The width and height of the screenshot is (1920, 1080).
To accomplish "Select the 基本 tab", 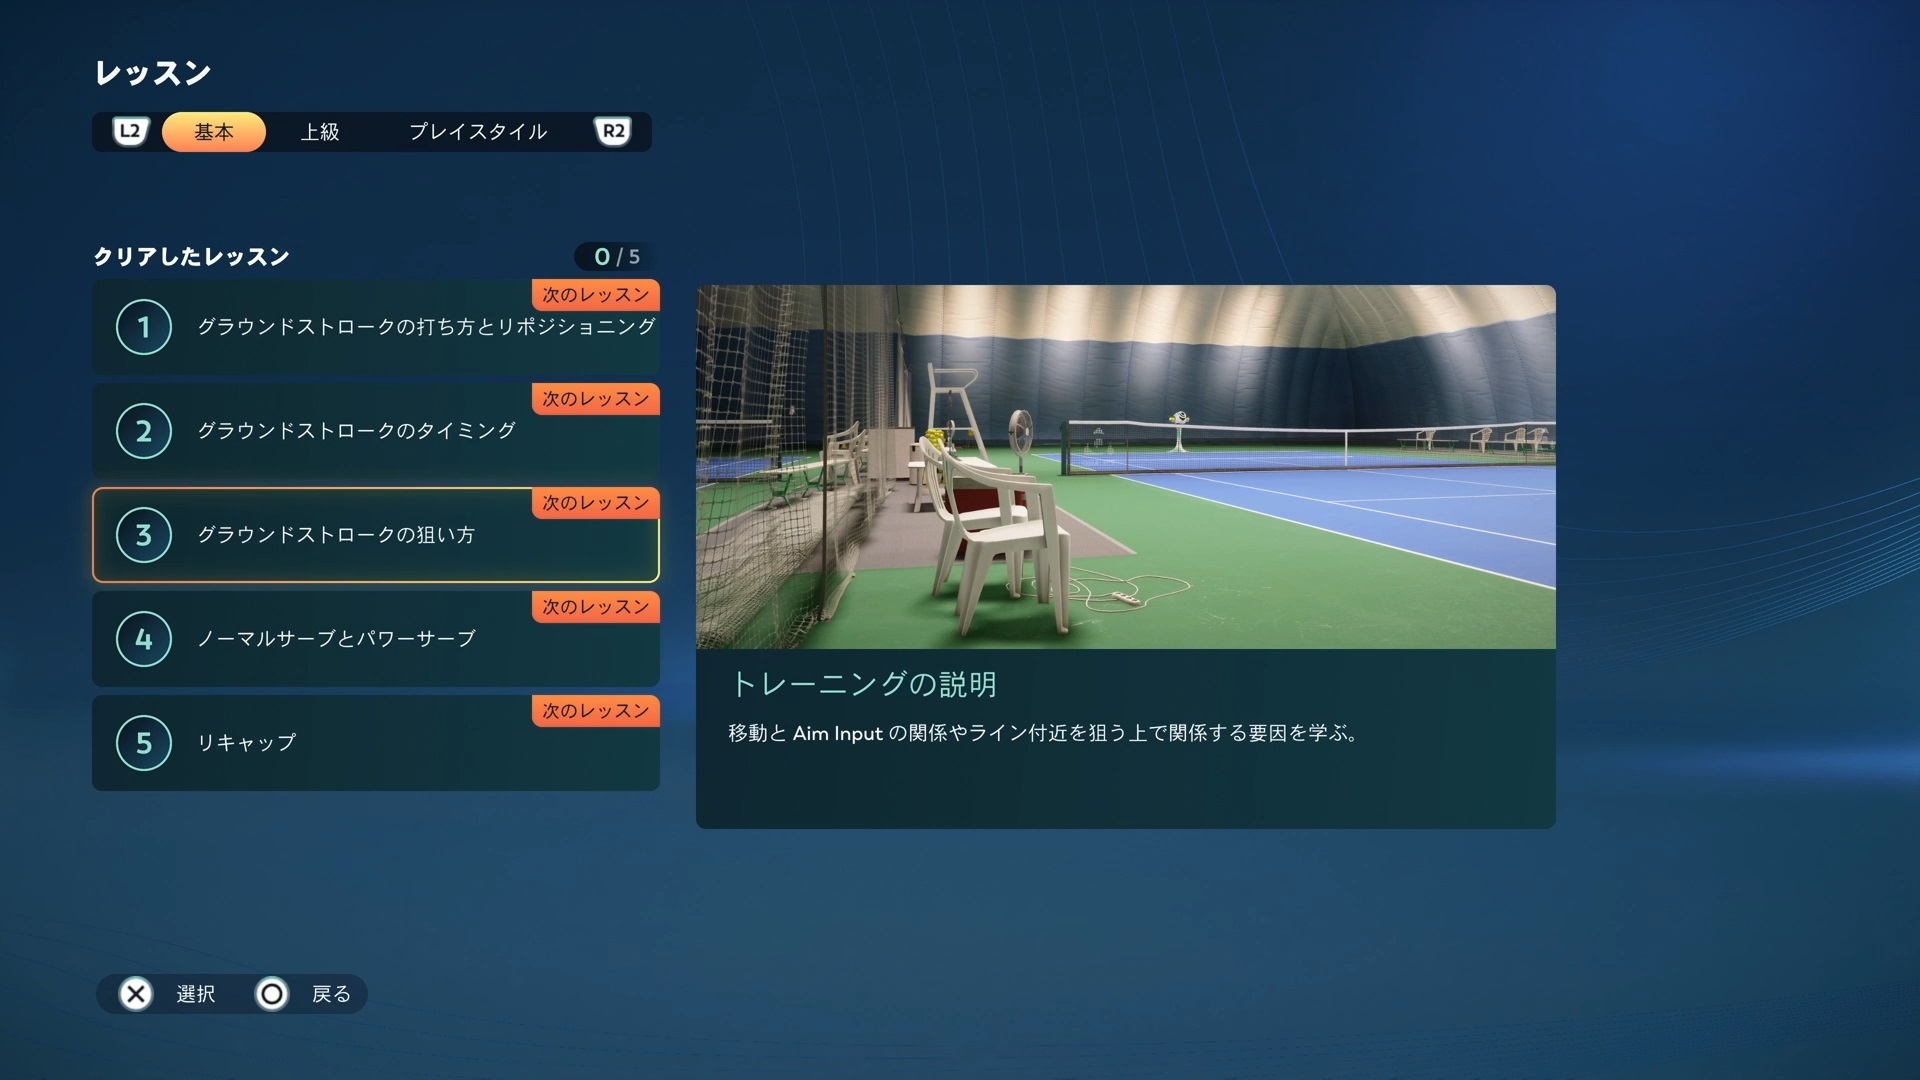I will [x=214, y=132].
